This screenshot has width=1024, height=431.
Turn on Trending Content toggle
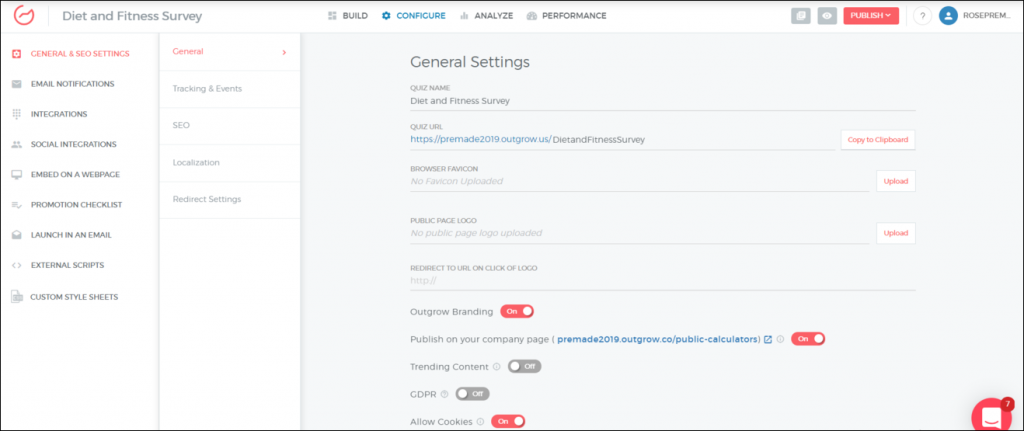(x=524, y=367)
